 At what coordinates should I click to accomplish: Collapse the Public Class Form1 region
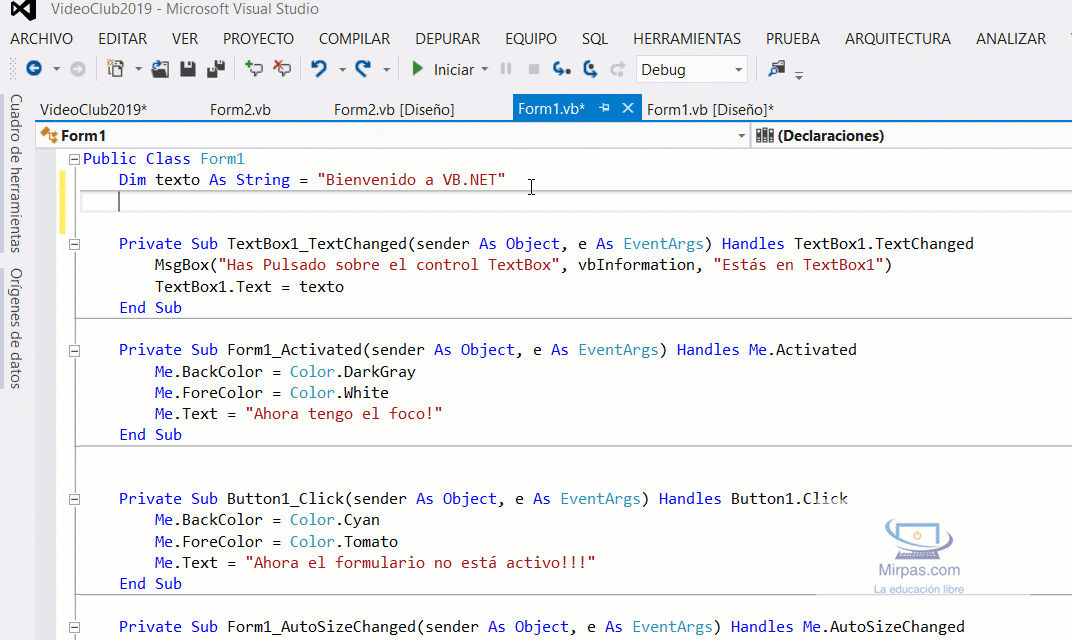(75, 159)
